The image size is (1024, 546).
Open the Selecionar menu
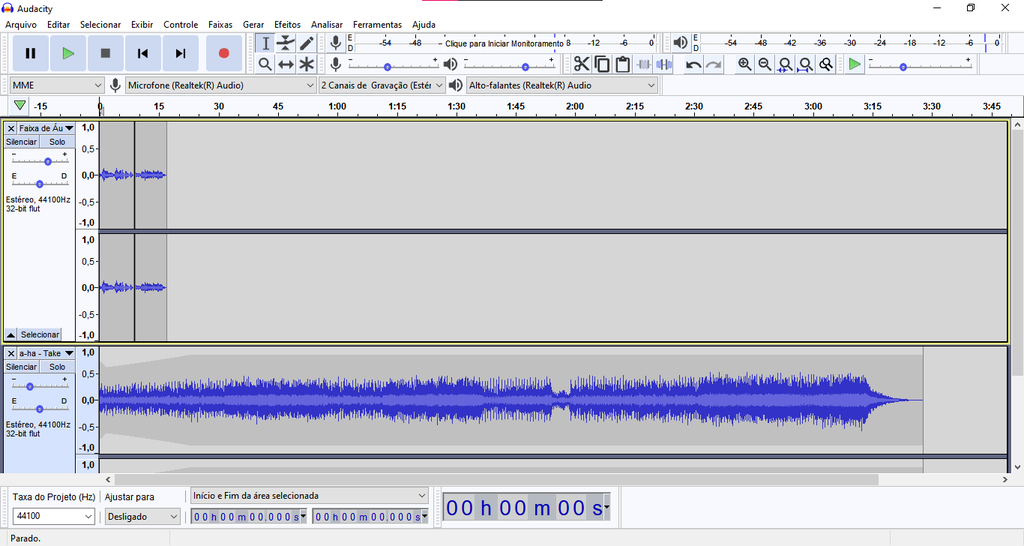(x=100, y=25)
